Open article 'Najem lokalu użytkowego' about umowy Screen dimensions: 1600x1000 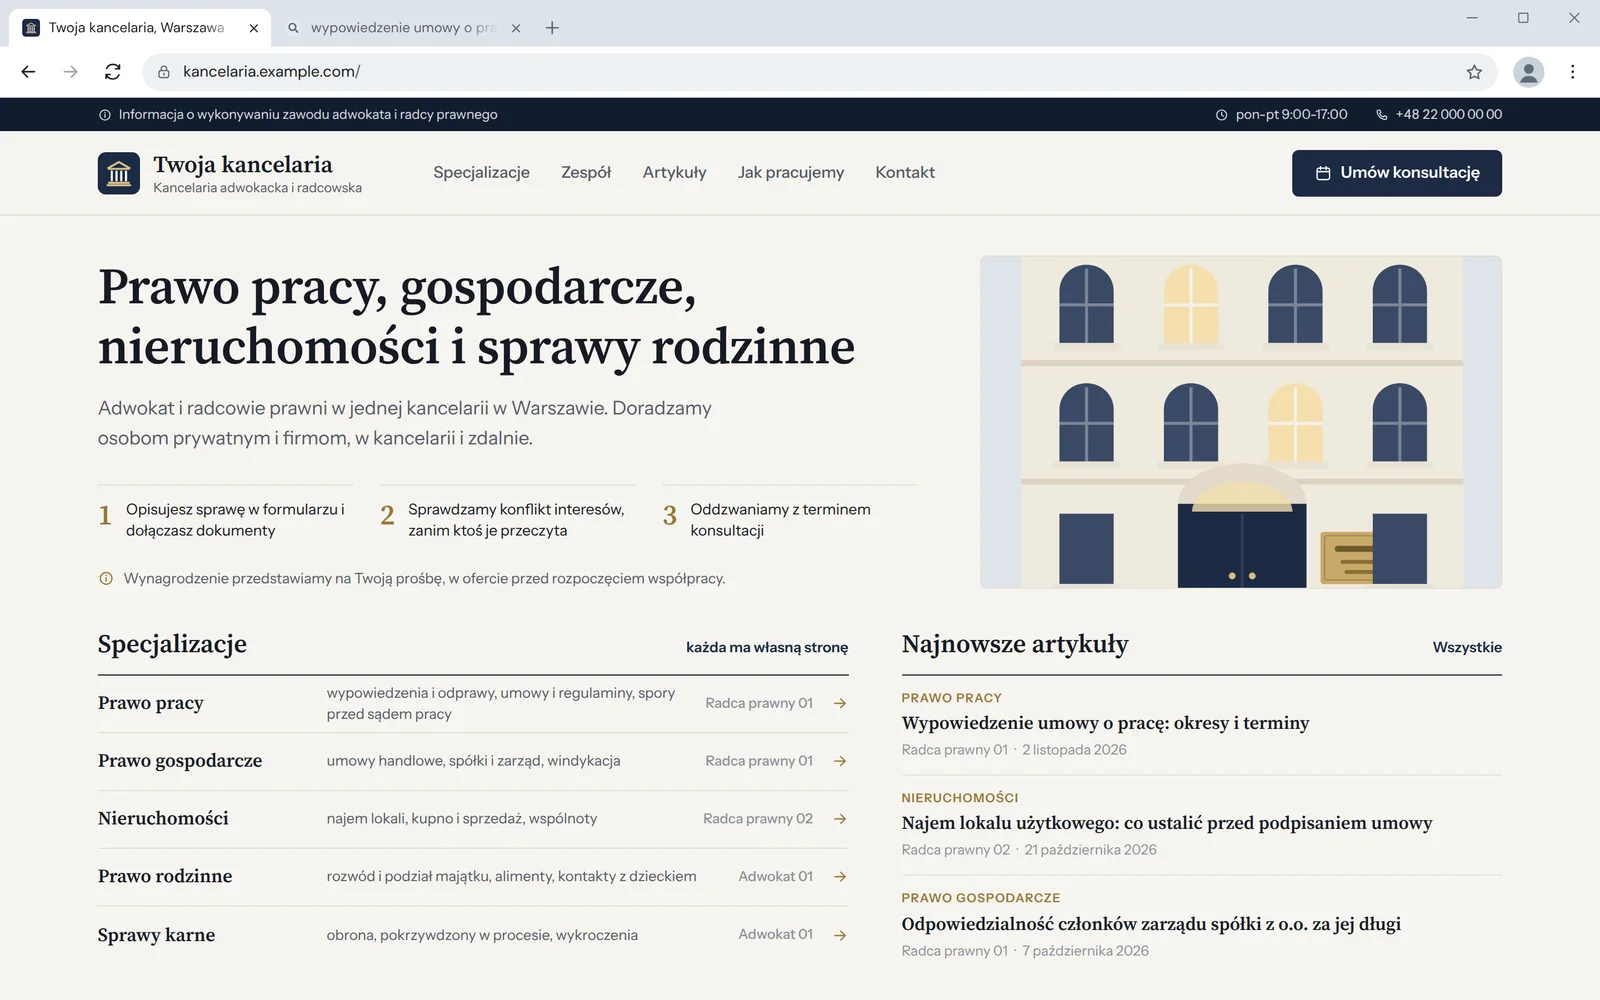1167,823
